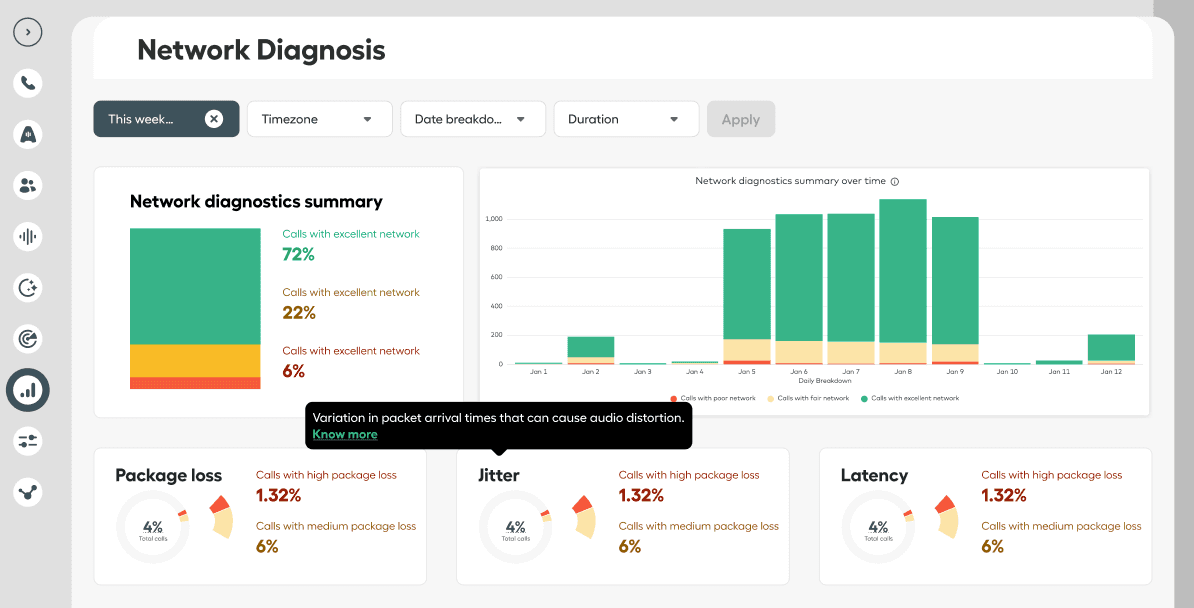This screenshot has height=608, width=1194.
Task: Open the Duration dropdown
Action: 625,119
